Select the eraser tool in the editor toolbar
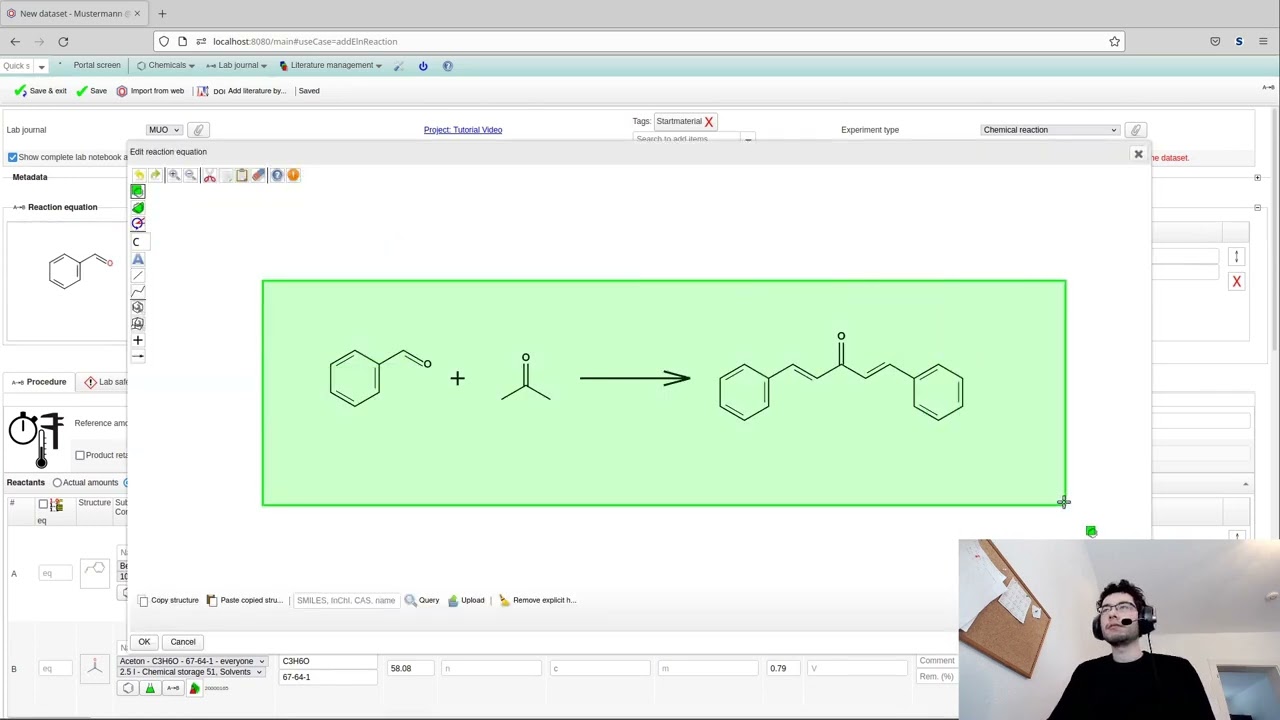This screenshot has height=720, width=1280. (258, 175)
